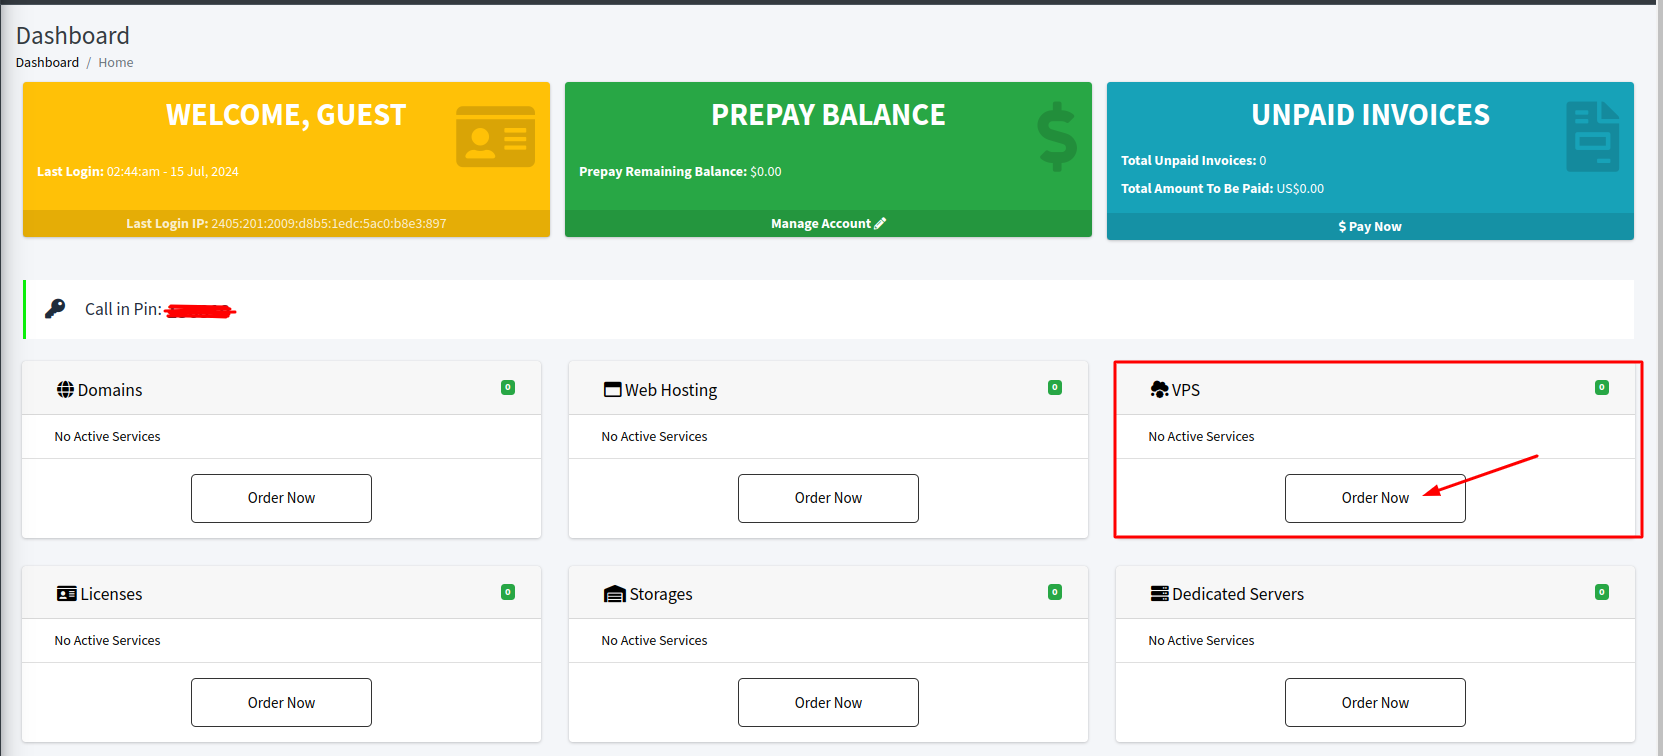This screenshot has width=1663, height=756.
Task: Open Manage Account in Prepay Balance card
Action: click(x=828, y=224)
